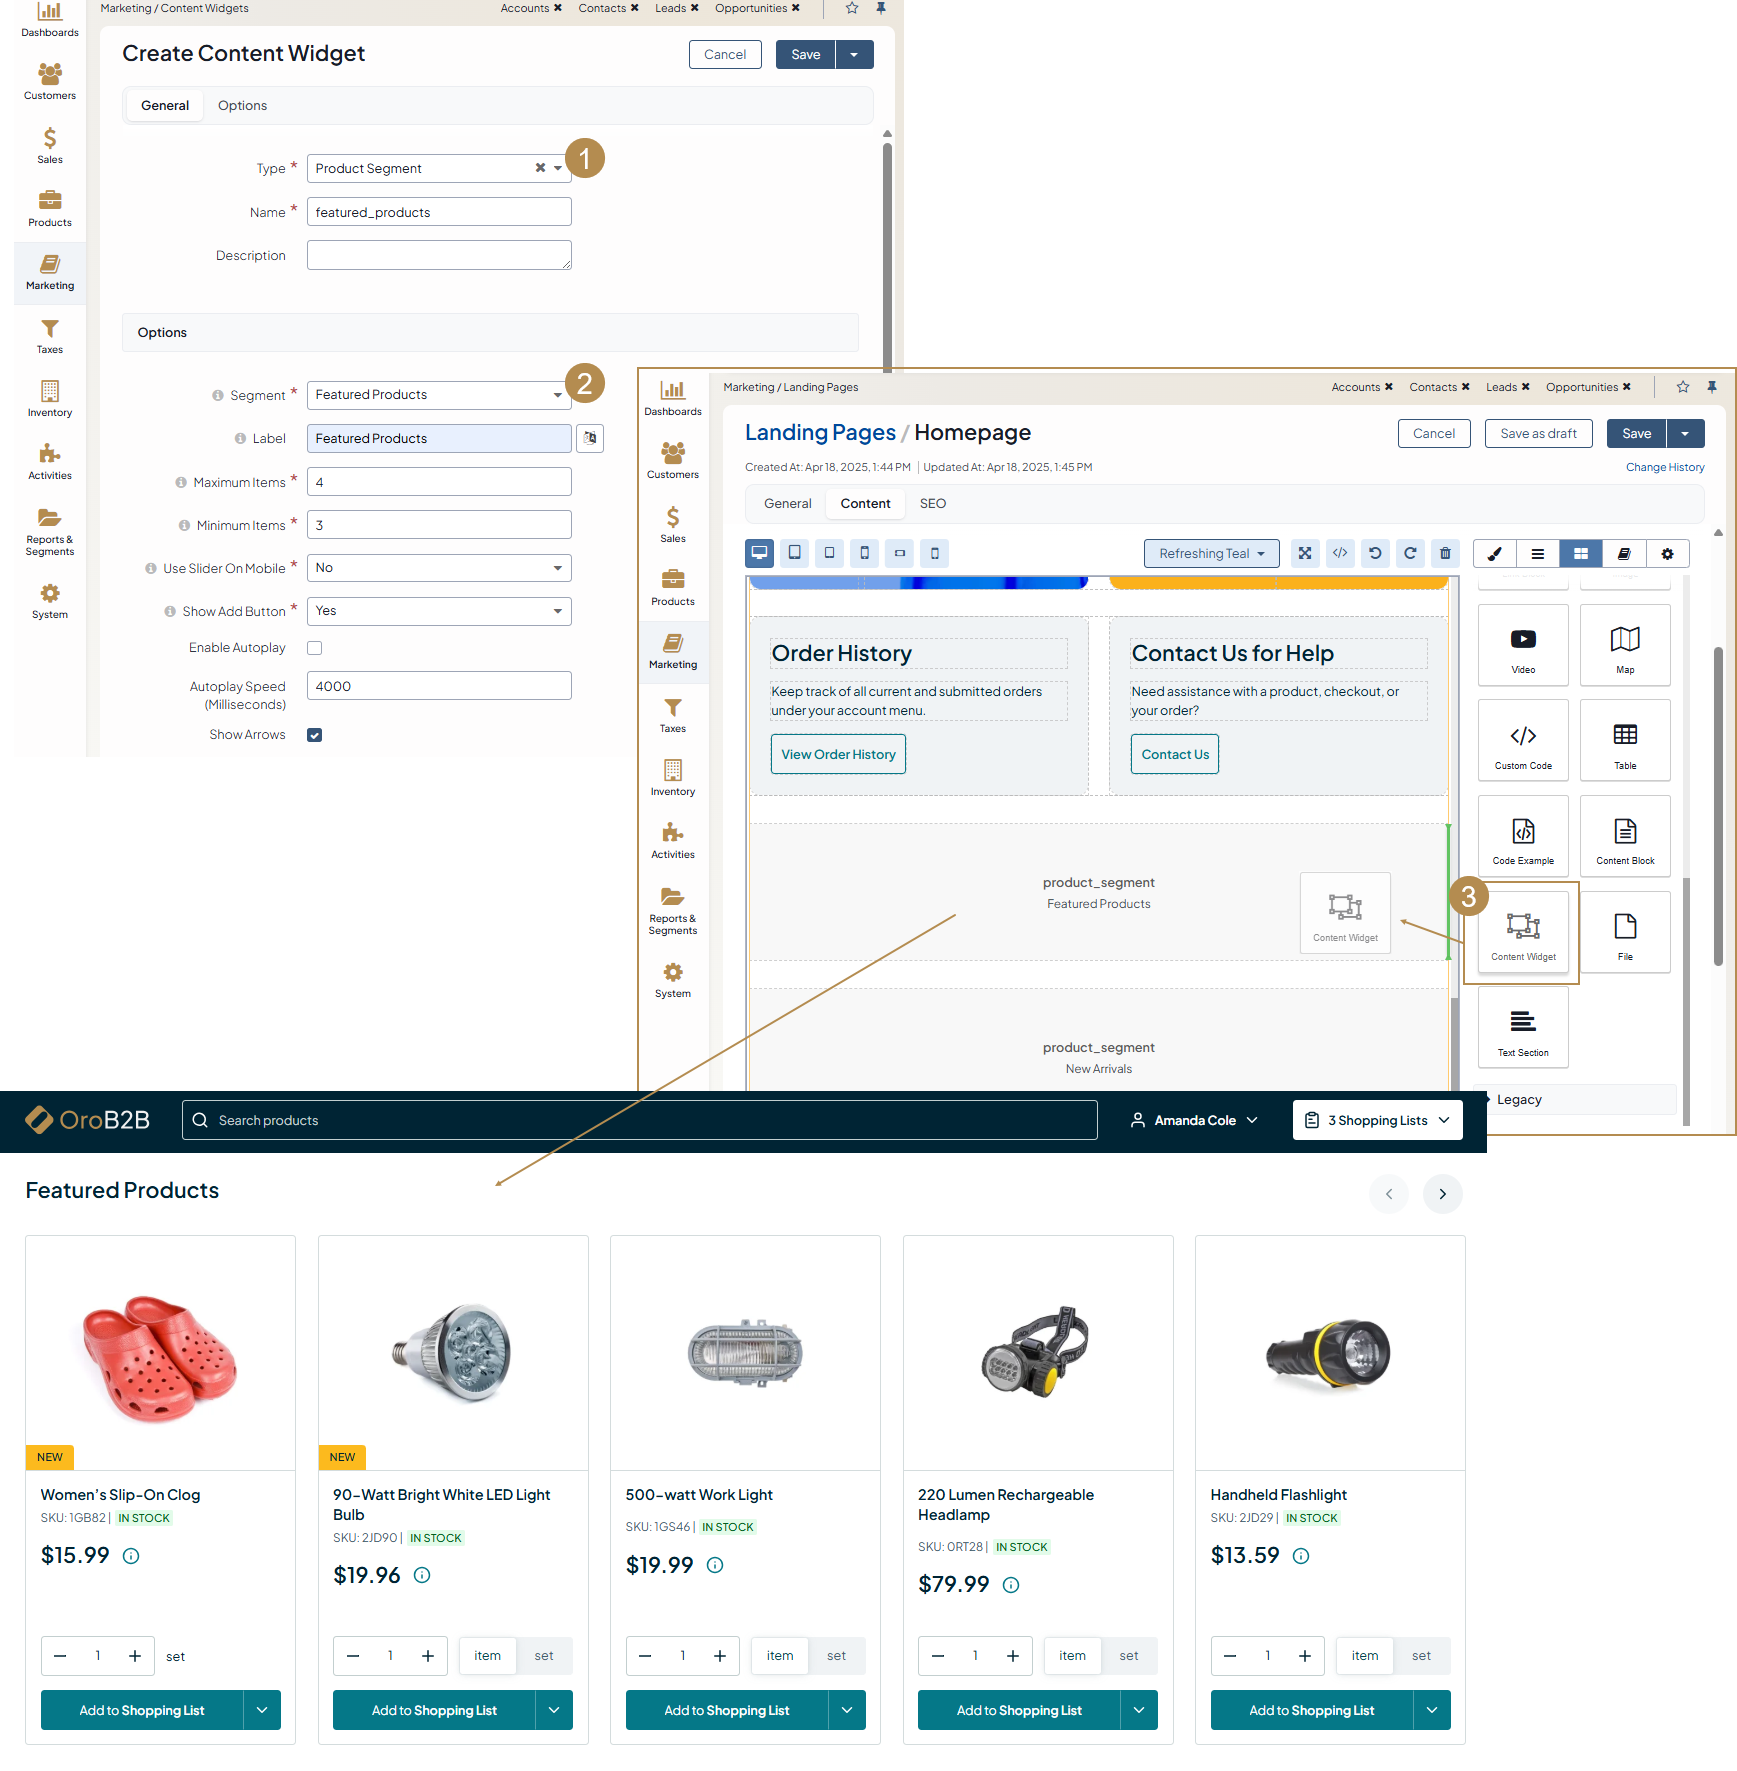Open the General tab in Landing Pages

click(788, 504)
